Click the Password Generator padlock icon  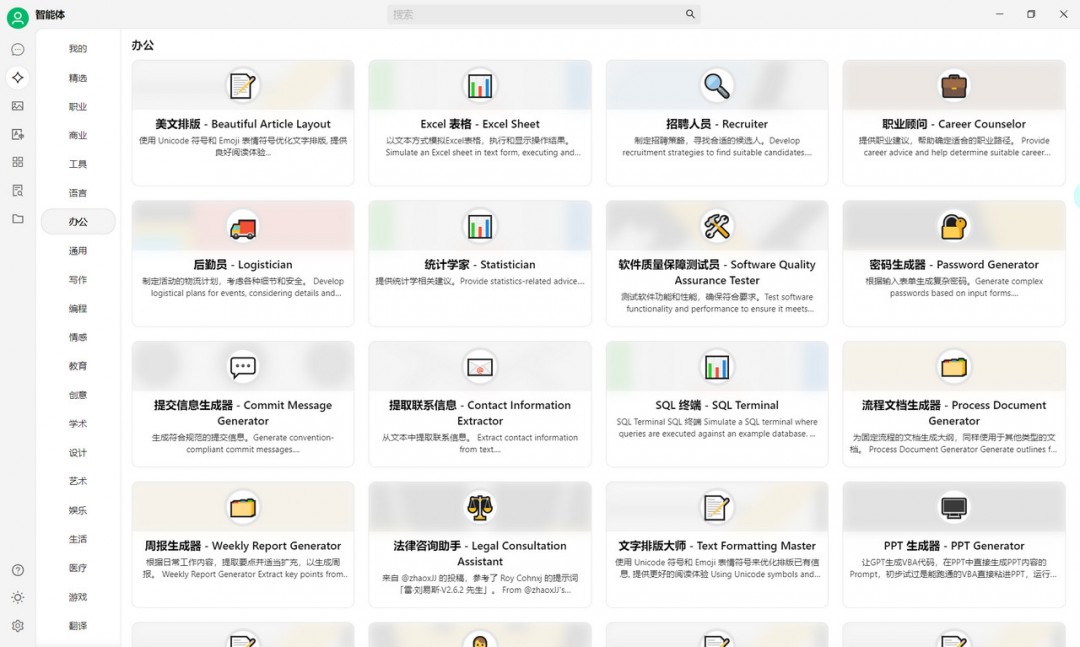pos(954,227)
